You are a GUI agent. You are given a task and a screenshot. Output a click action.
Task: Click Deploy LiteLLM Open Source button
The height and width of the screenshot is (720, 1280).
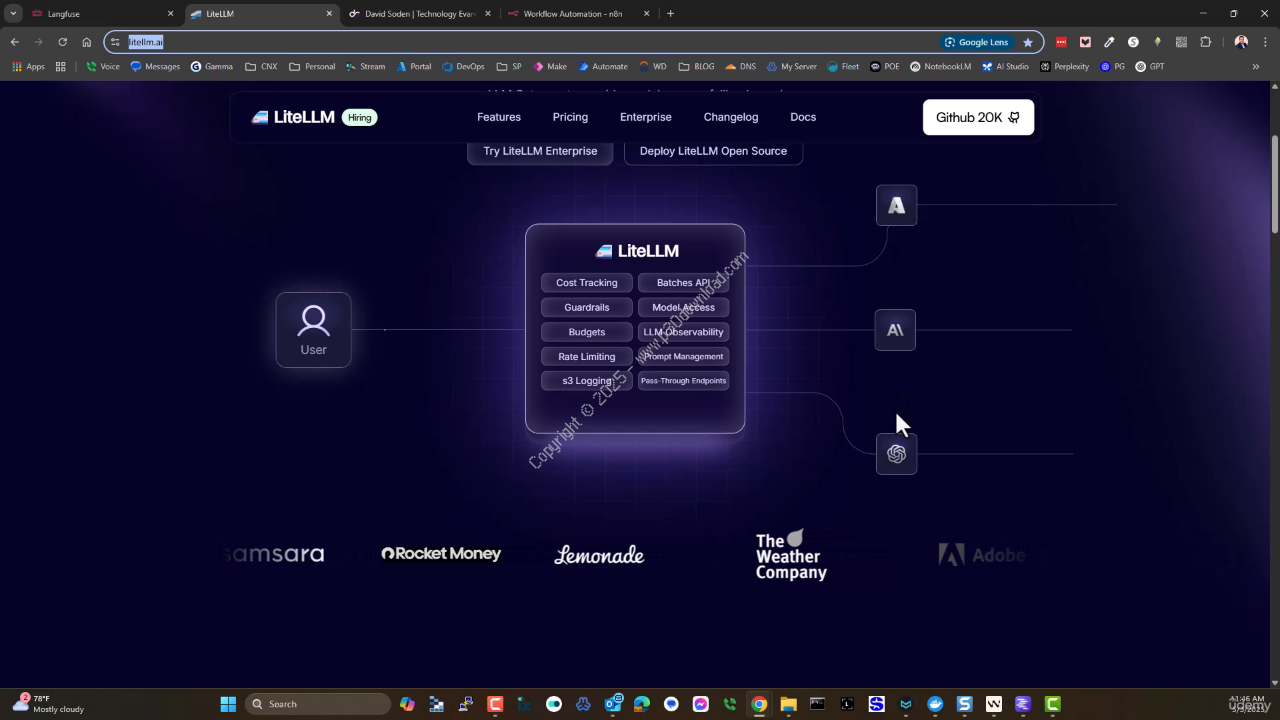pos(713,151)
